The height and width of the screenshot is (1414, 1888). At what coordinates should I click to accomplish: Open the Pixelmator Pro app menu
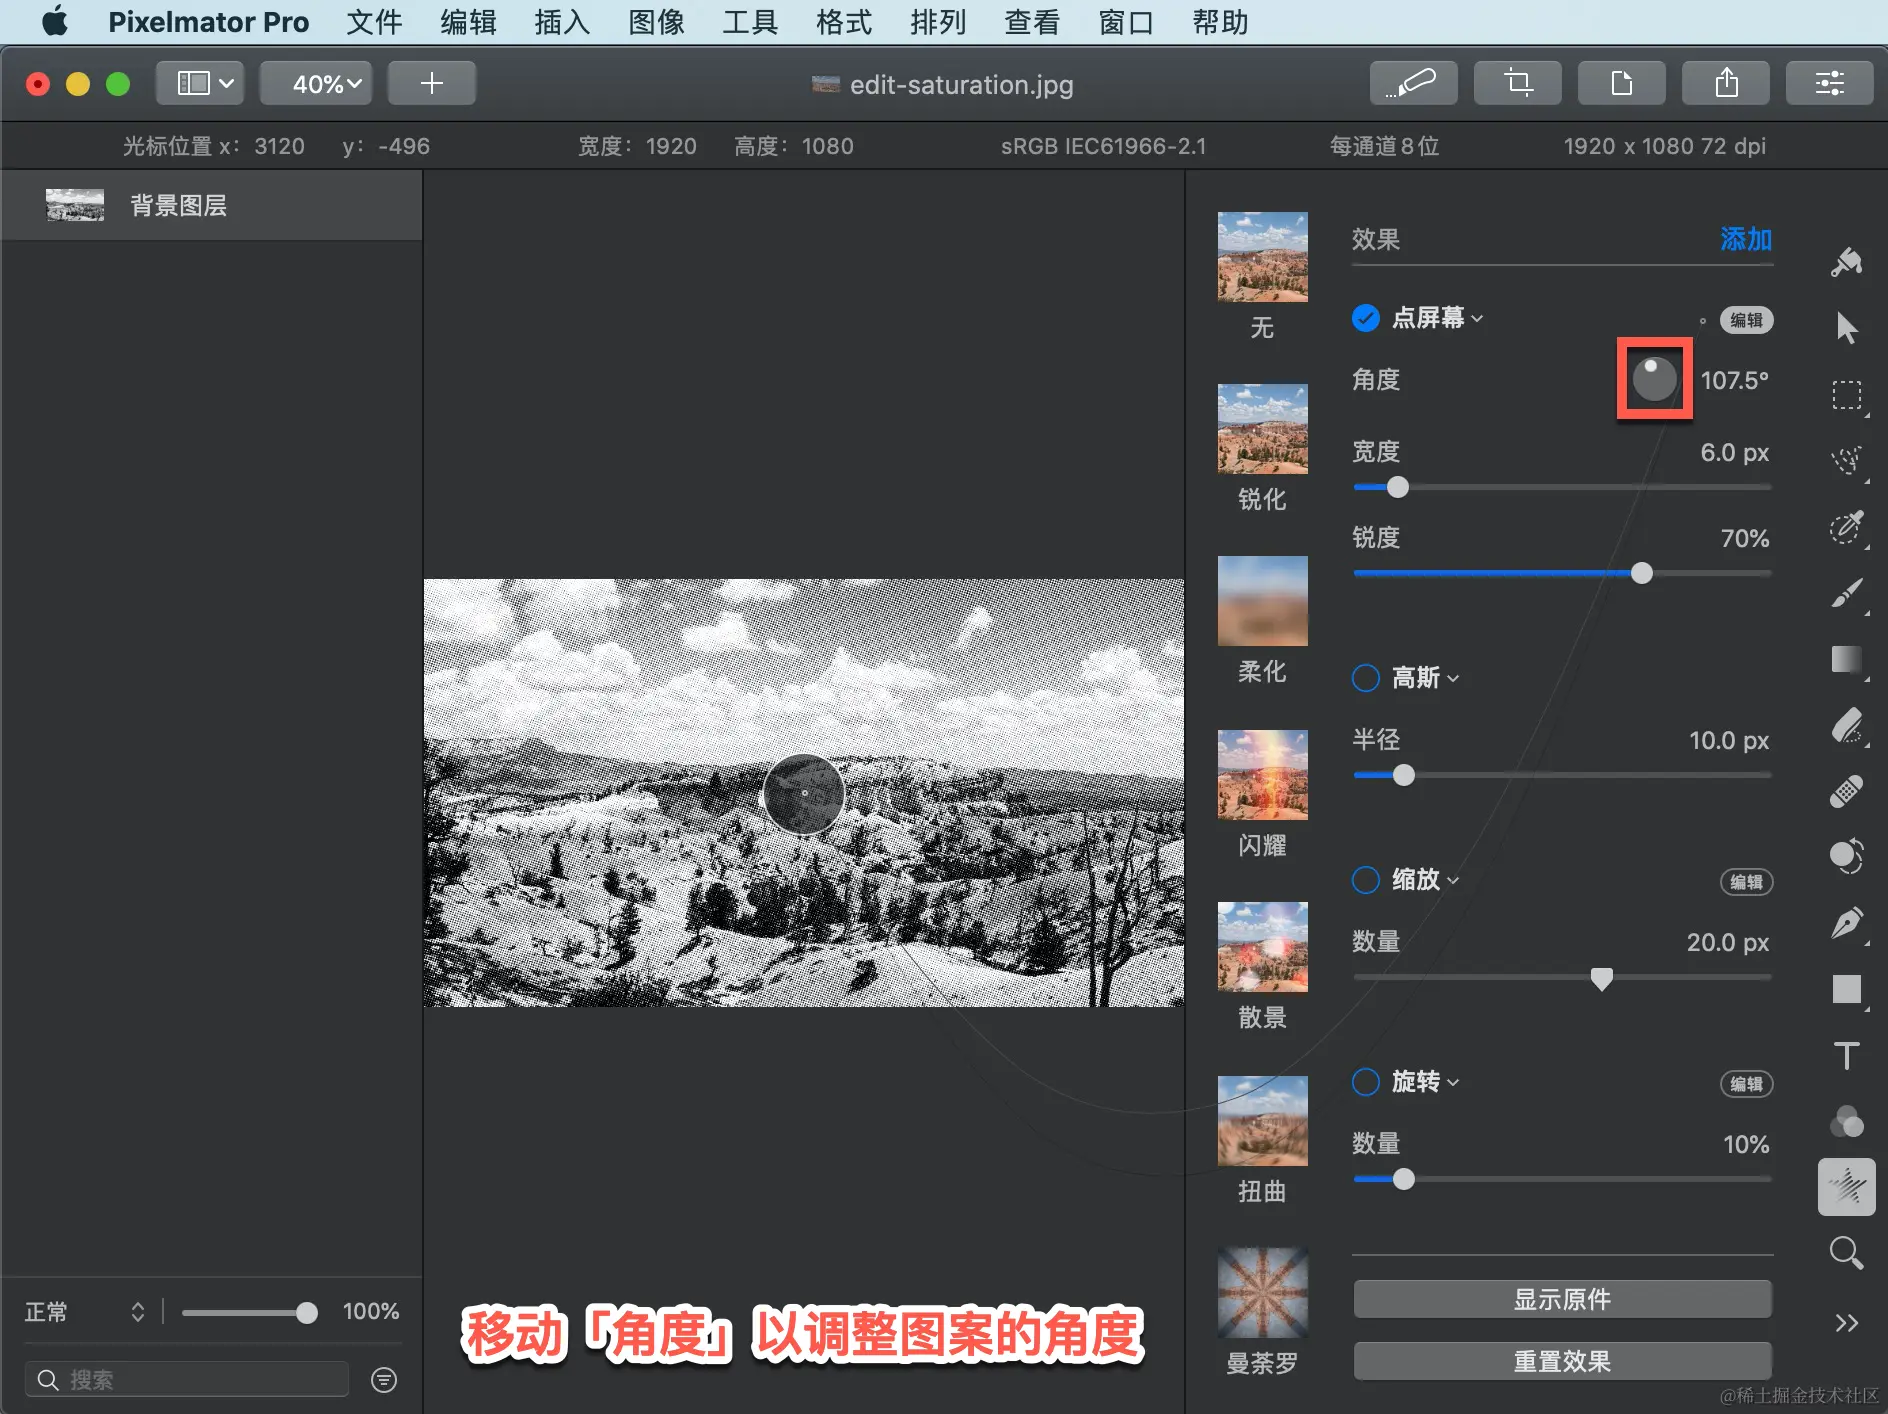[208, 22]
